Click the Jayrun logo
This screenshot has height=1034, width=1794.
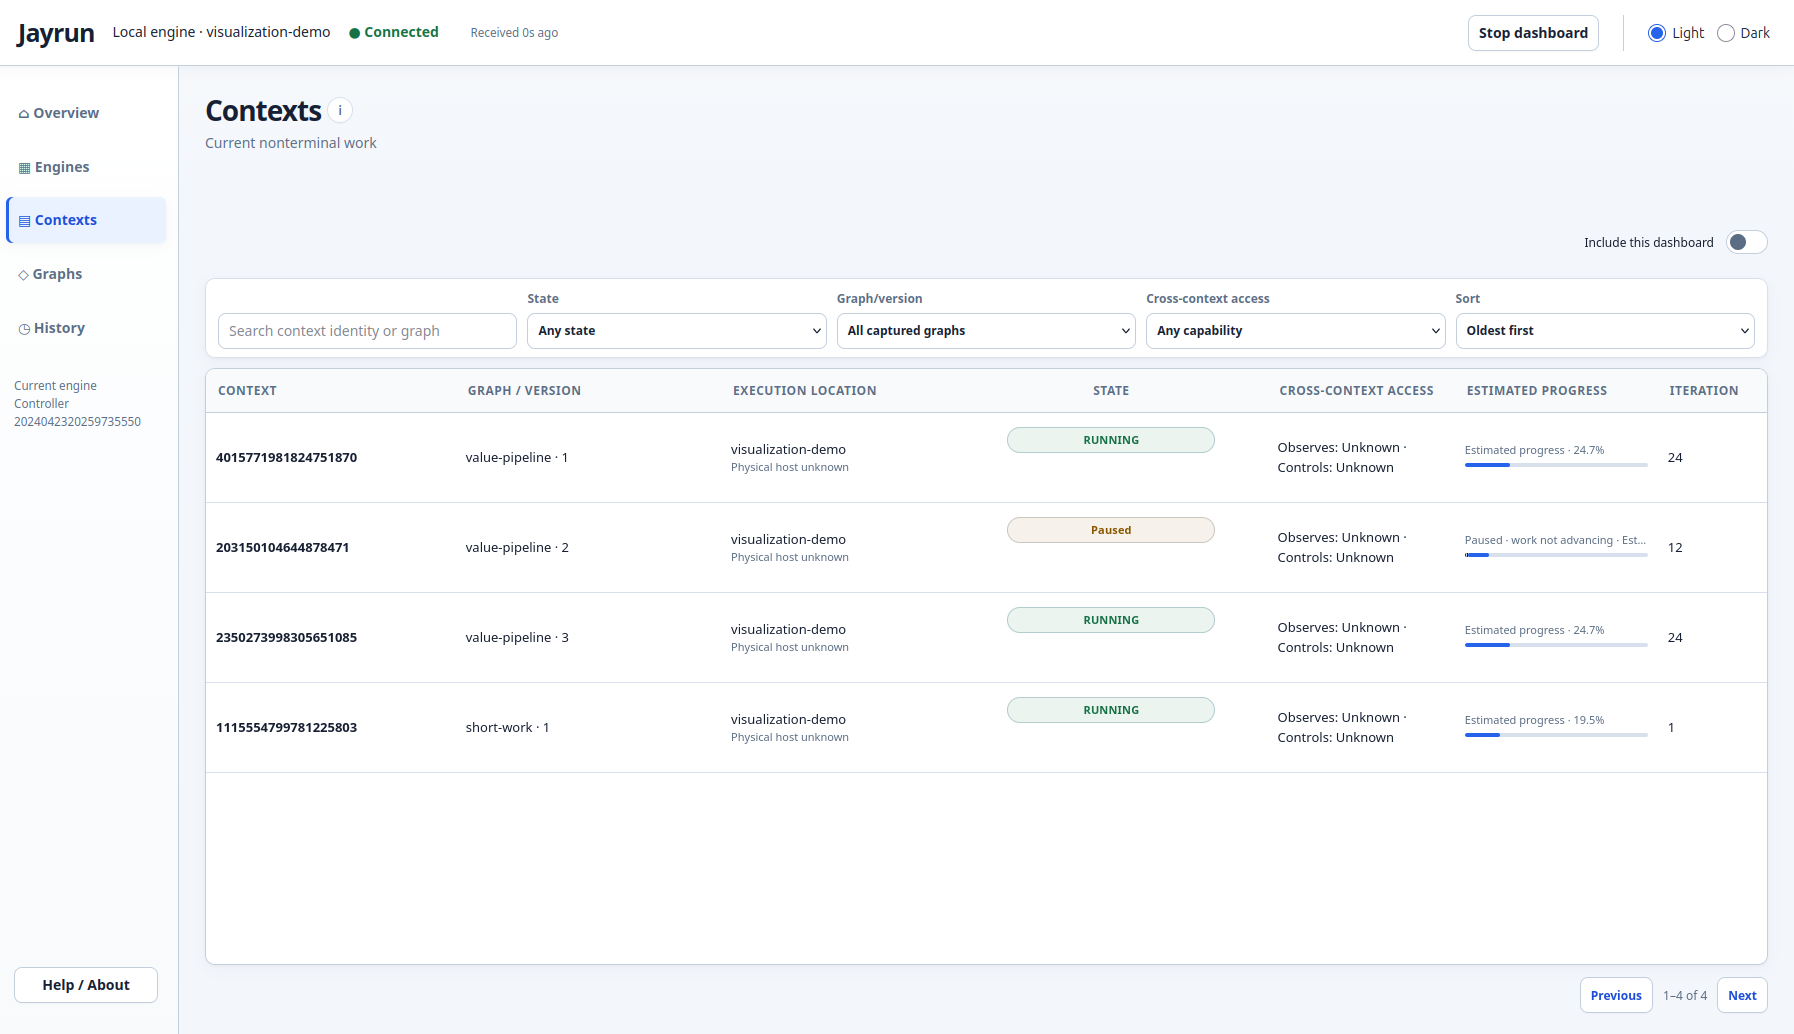(x=56, y=33)
